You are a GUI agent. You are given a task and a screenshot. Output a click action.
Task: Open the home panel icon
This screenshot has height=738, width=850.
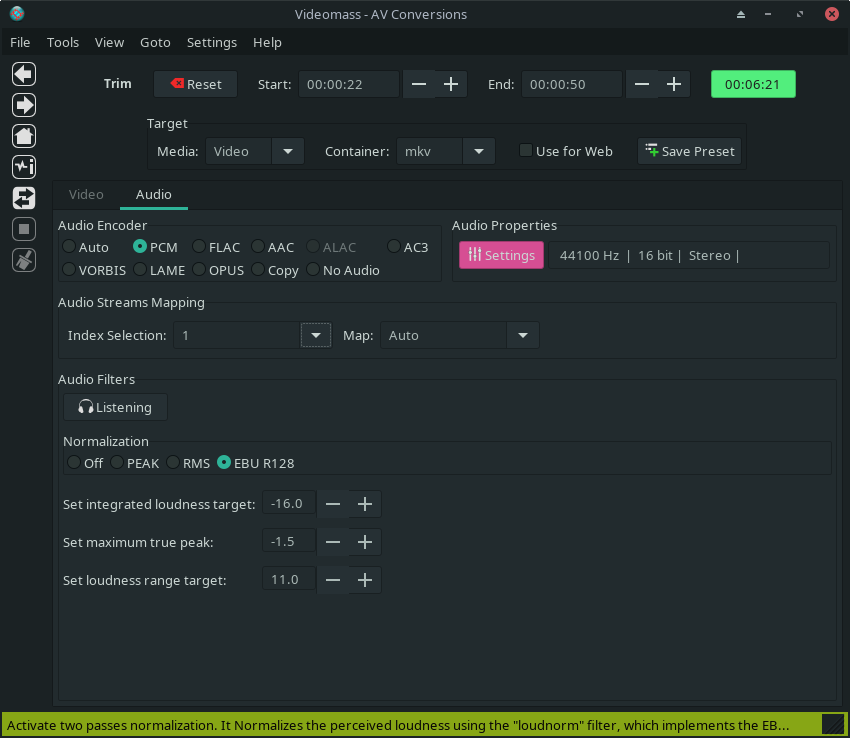24,136
